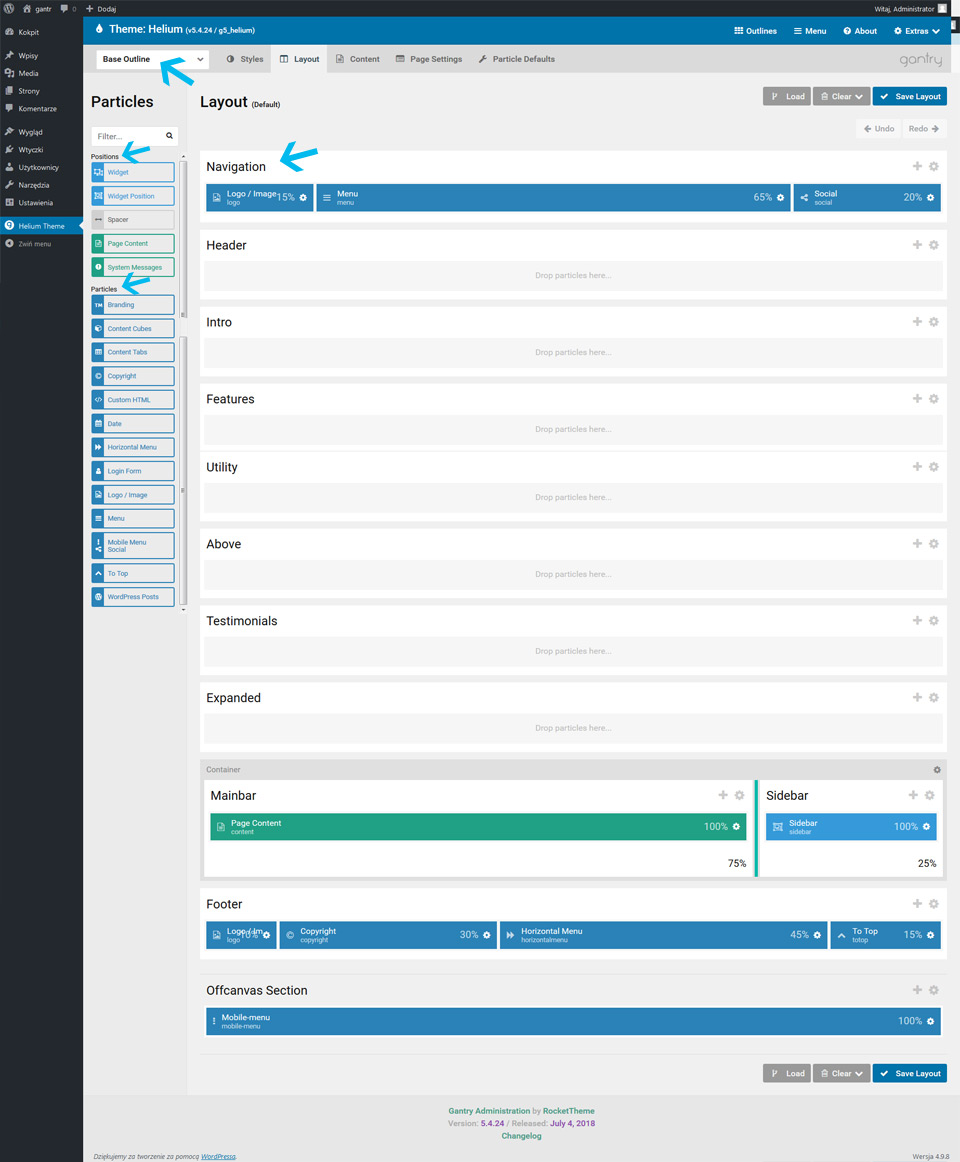Select Widget Position in Positions list
The width and height of the screenshot is (960, 1162).
click(133, 196)
